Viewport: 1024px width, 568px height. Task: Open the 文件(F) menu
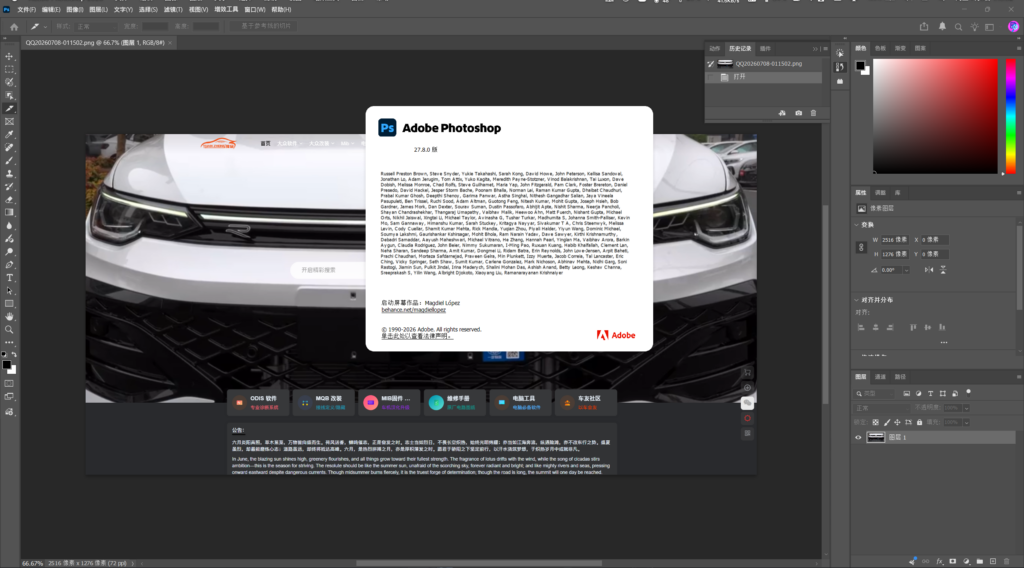tap(26, 10)
